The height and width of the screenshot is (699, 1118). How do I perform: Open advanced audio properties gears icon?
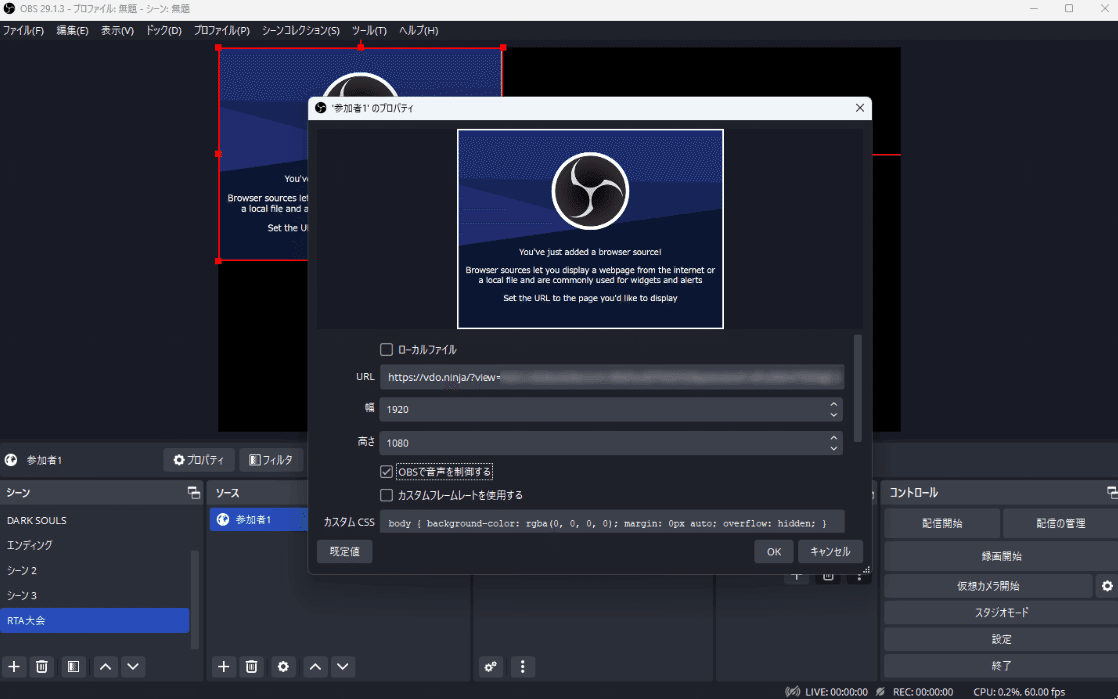(x=491, y=666)
